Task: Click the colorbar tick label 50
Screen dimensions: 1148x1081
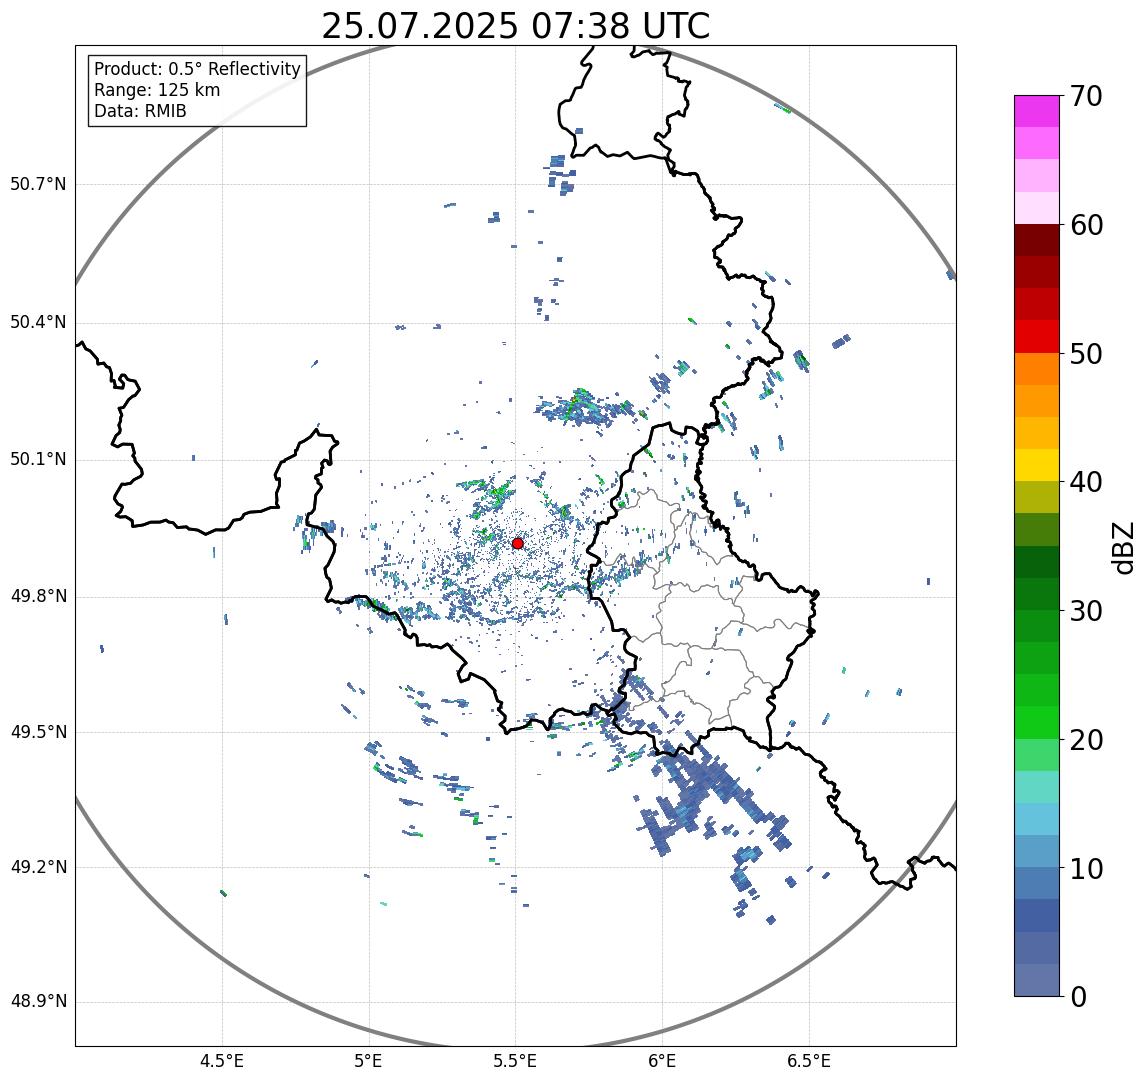Action: 1086,354
